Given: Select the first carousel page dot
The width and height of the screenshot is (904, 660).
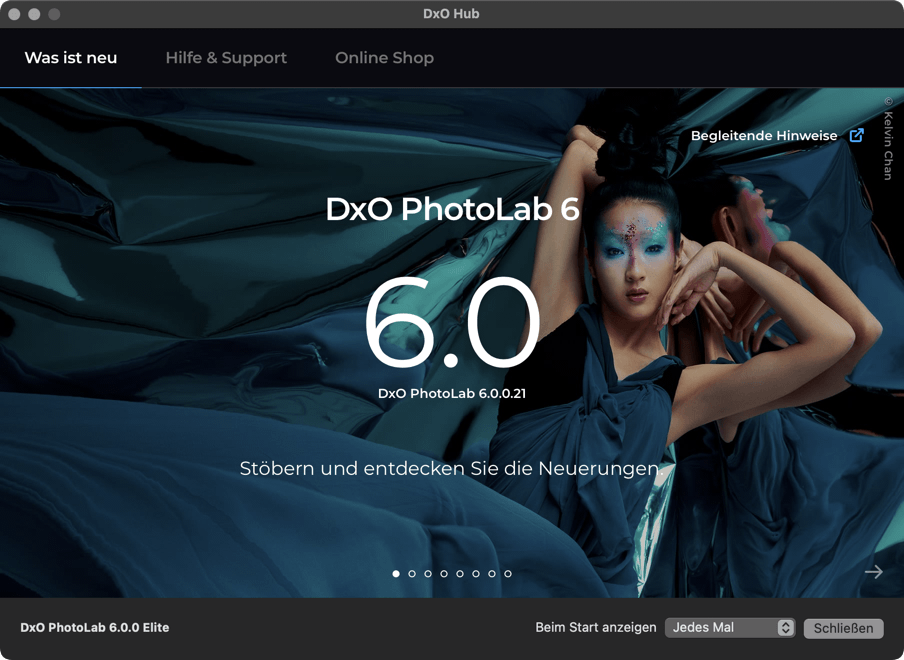Looking at the screenshot, I should 396,574.
